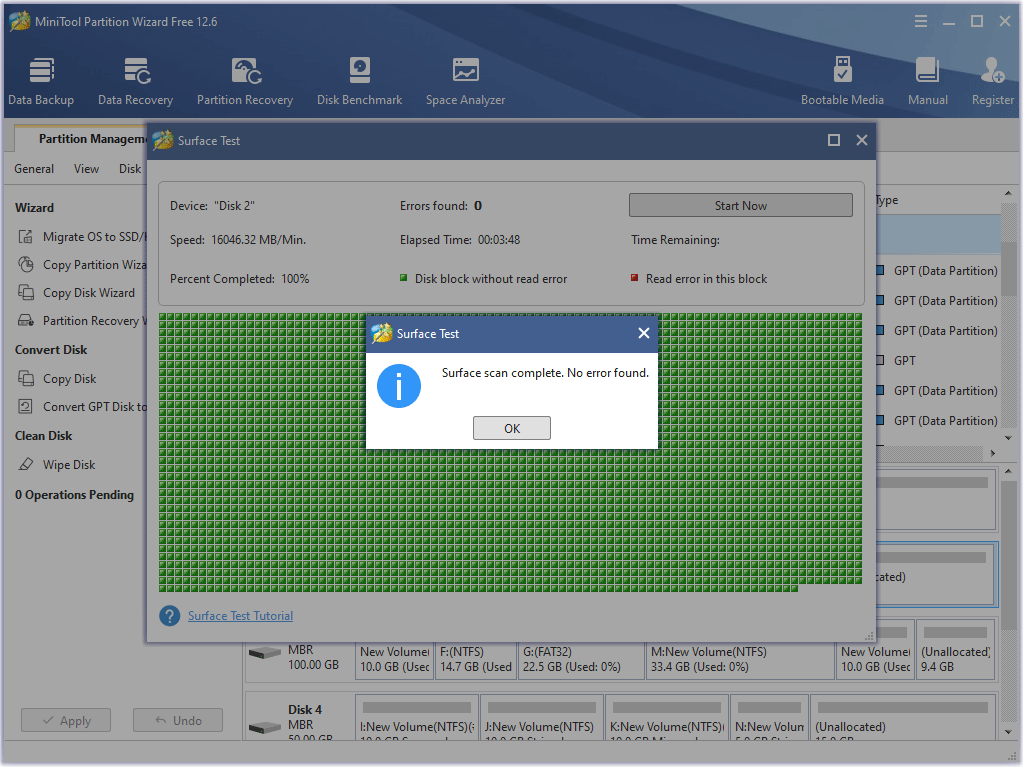Select the Partition Management tab
Viewport: 1023px width, 767px height.
[x=82, y=139]
